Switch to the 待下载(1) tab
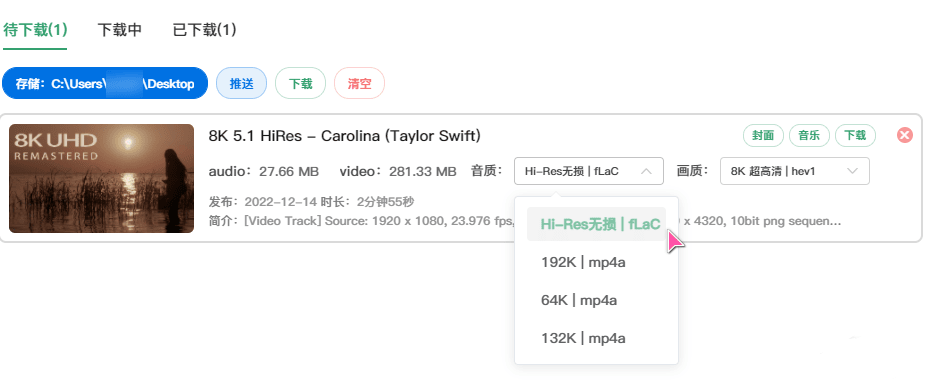 click(x=35, y=30)
